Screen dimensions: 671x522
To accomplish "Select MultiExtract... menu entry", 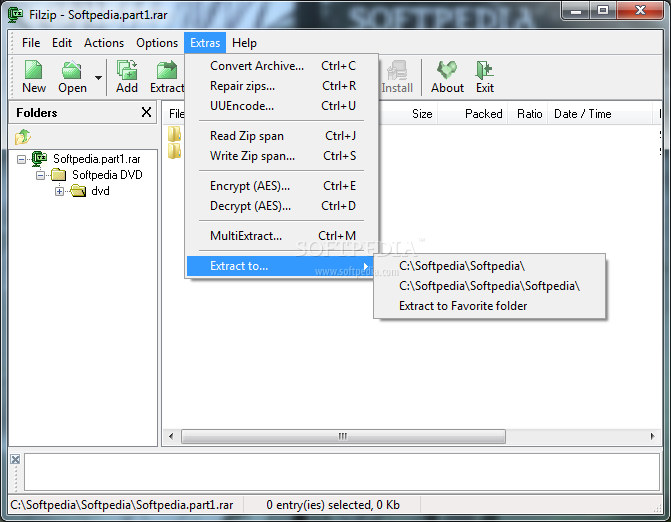I will (282, 236).
